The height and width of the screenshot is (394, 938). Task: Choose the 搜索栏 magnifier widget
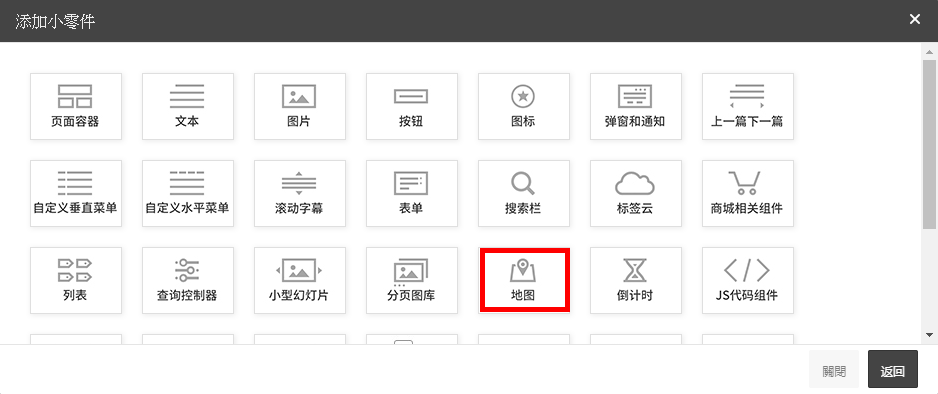[524, 193]
